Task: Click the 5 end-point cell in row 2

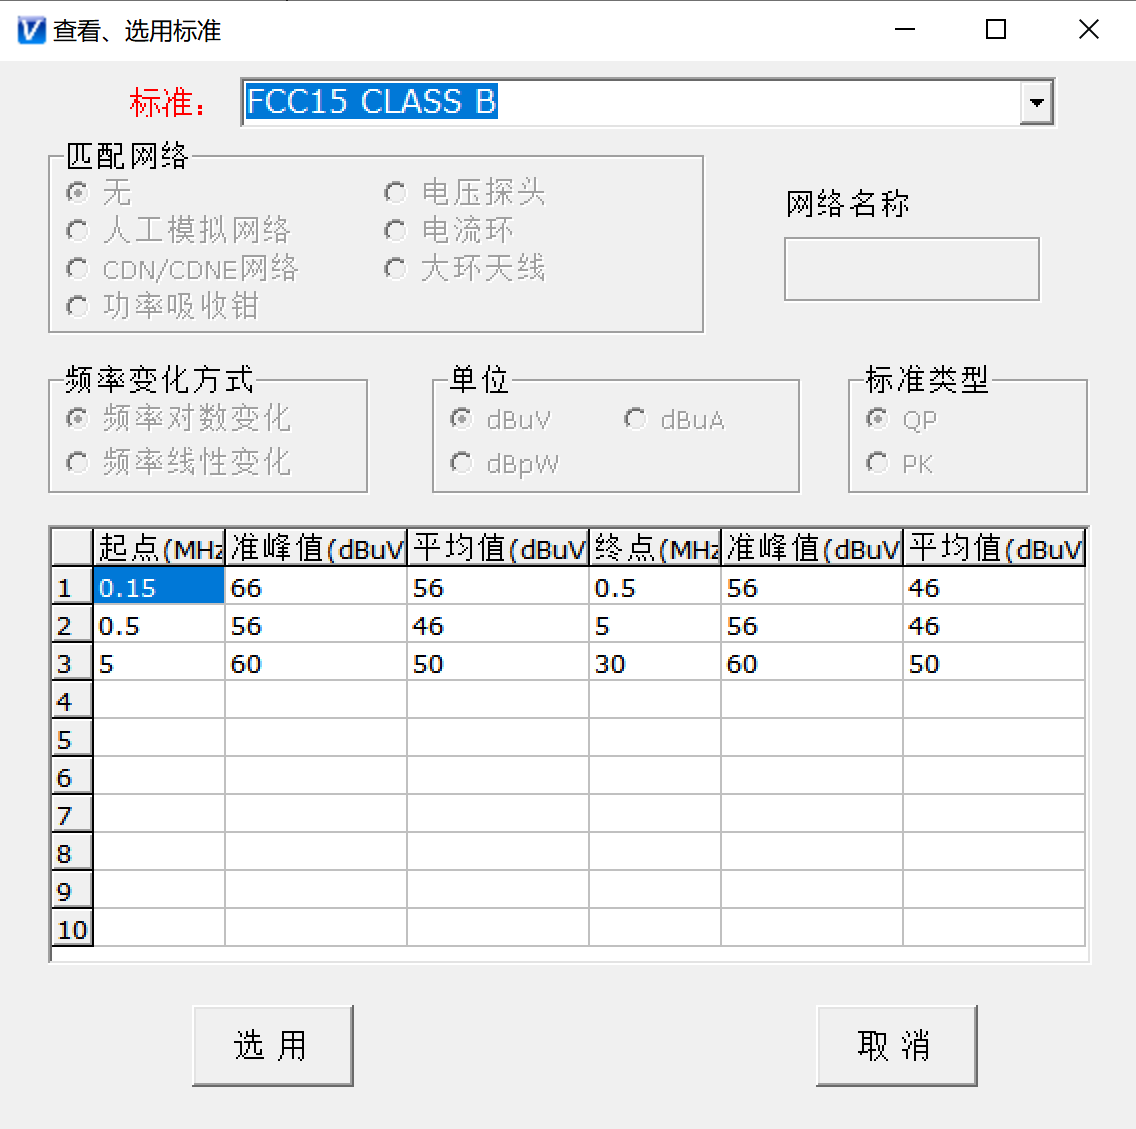Action: point(655,624)
